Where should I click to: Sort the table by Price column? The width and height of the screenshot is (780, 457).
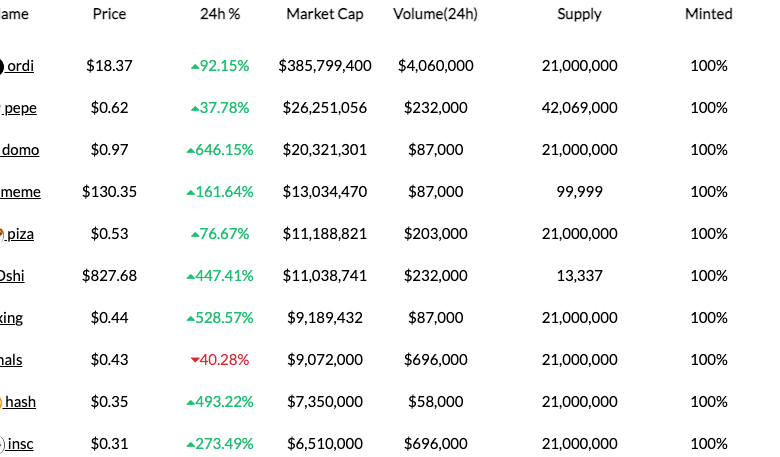pyautogui.click(x=109, y=14)
